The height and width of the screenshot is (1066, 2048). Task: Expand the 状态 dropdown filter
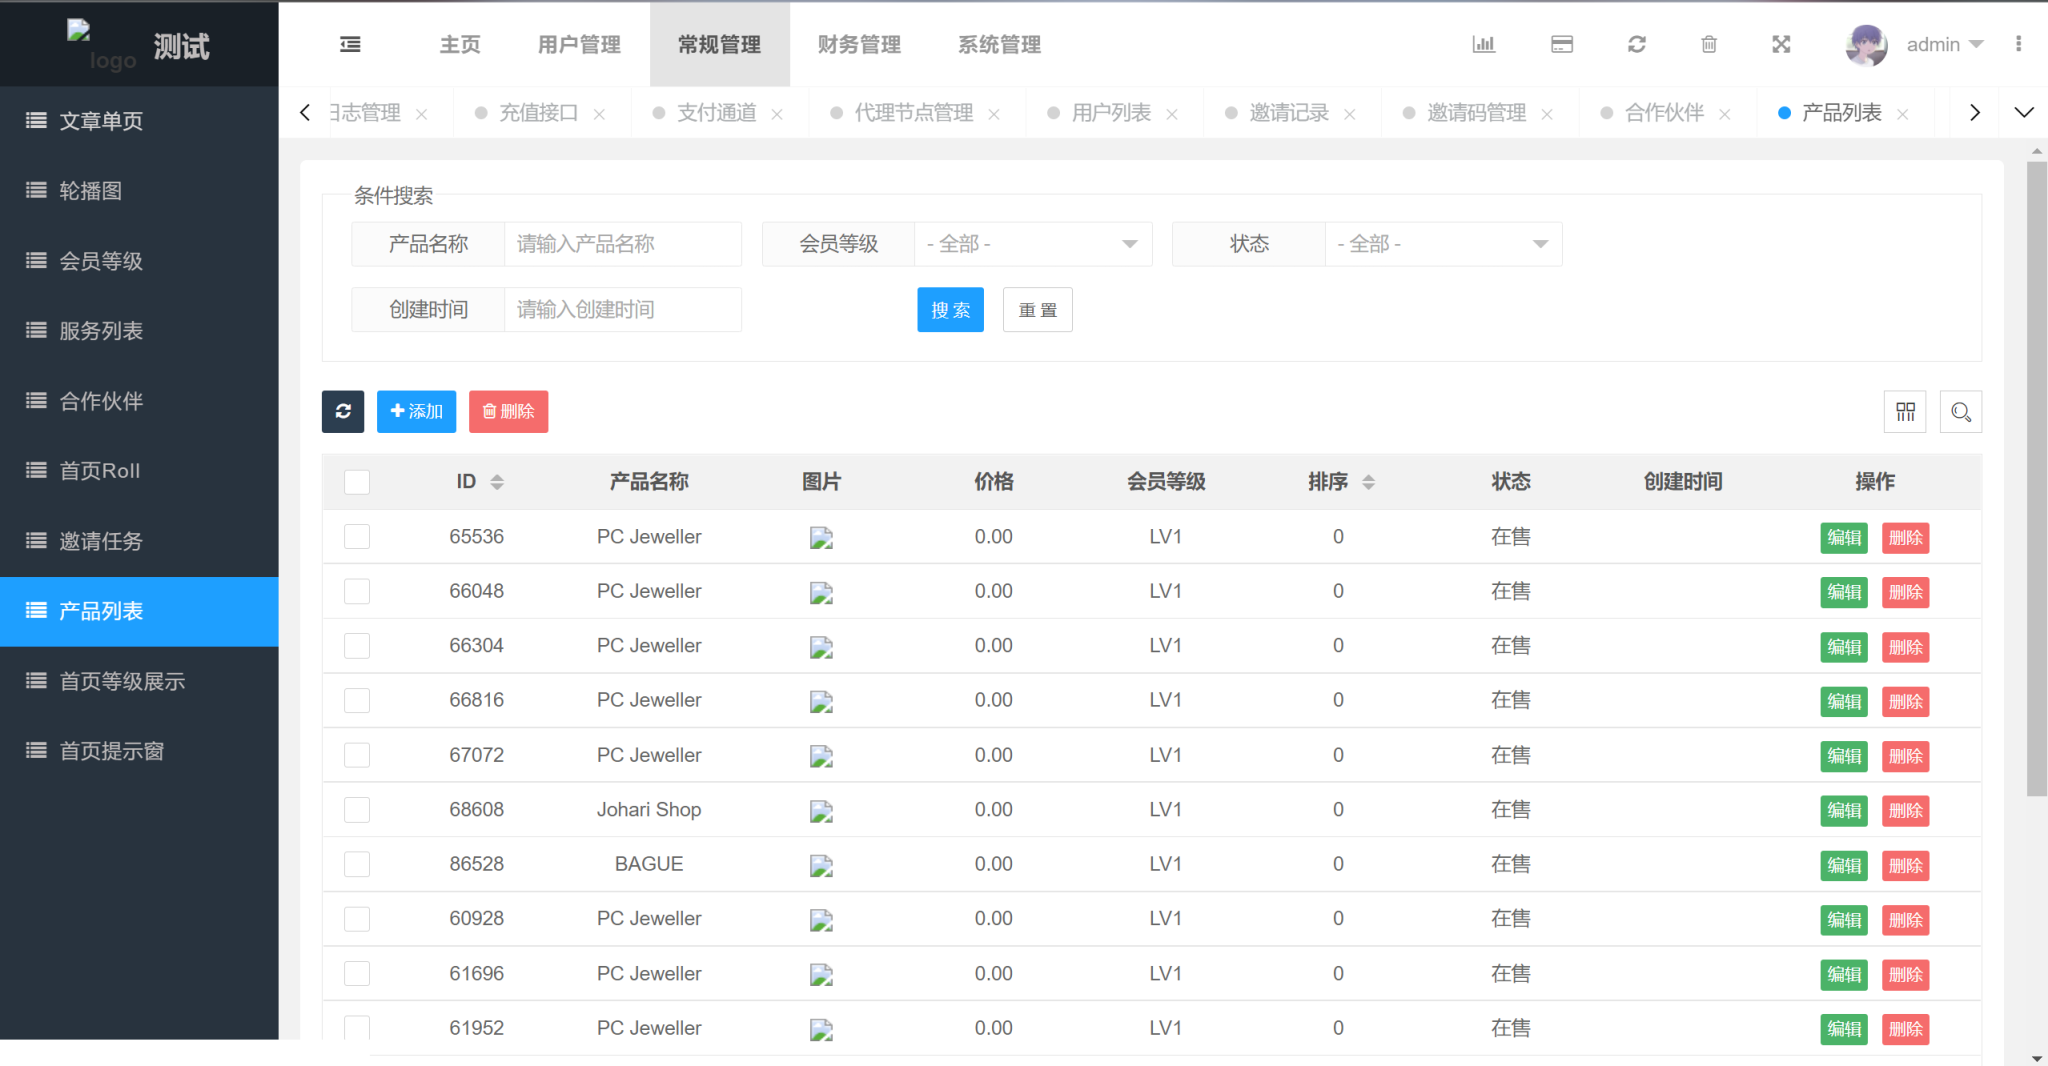(x=1442, y=244)
